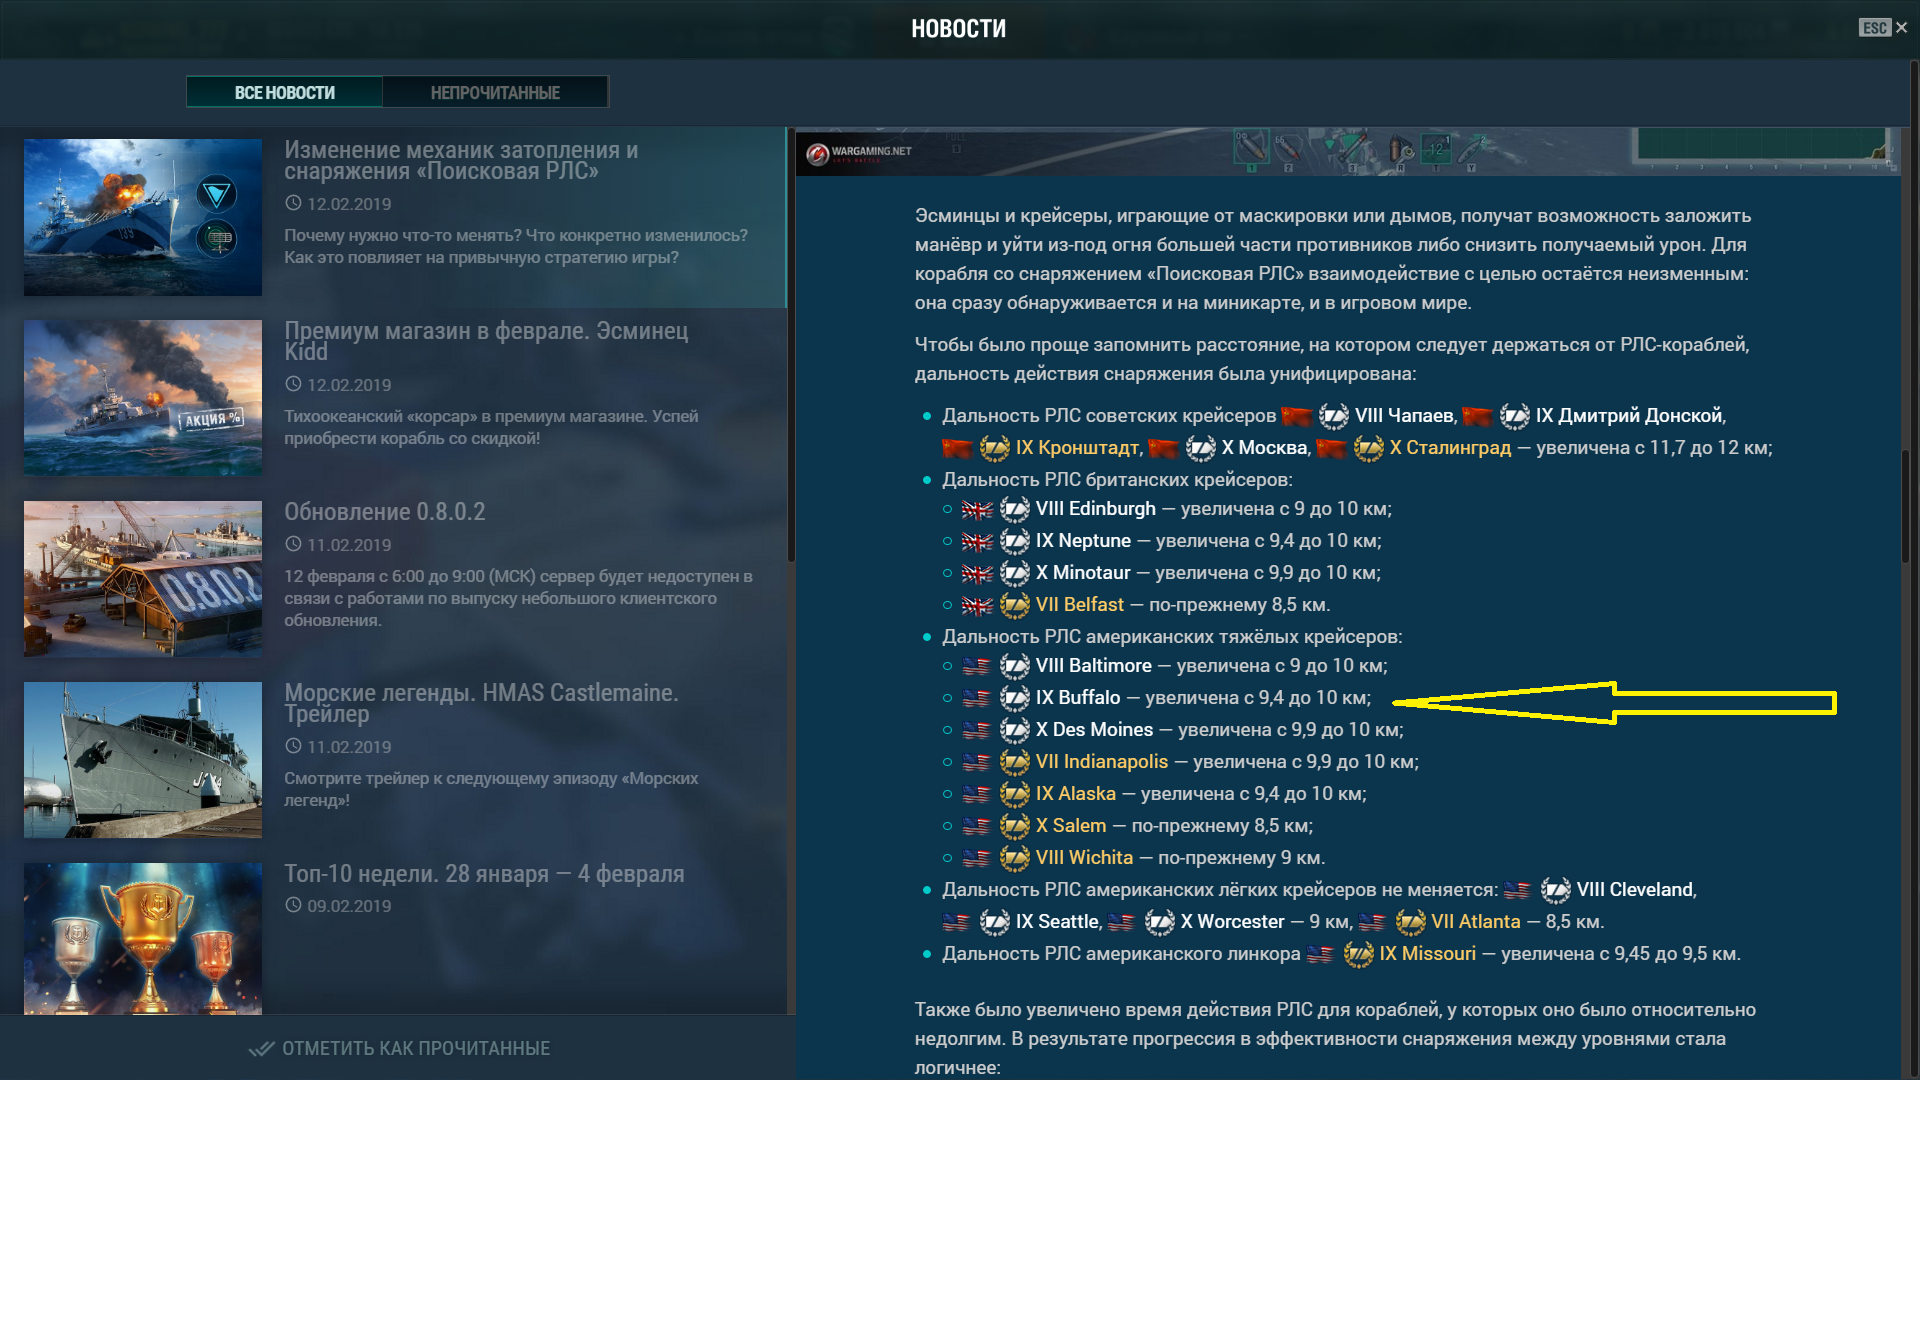This screenshot has width=1920, height=1342.
Task: Click the premium icon beside VIII Wichita
Action: pos(1014,858)
